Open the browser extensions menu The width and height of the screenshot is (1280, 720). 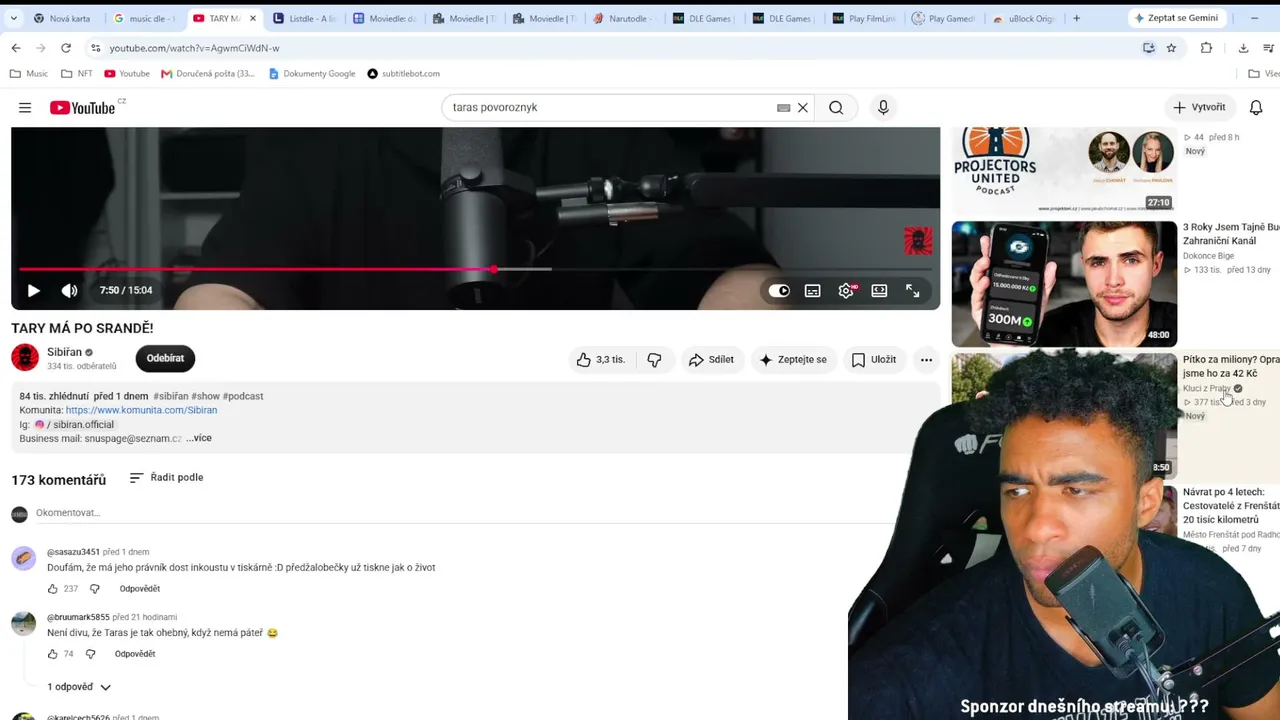1206,48
